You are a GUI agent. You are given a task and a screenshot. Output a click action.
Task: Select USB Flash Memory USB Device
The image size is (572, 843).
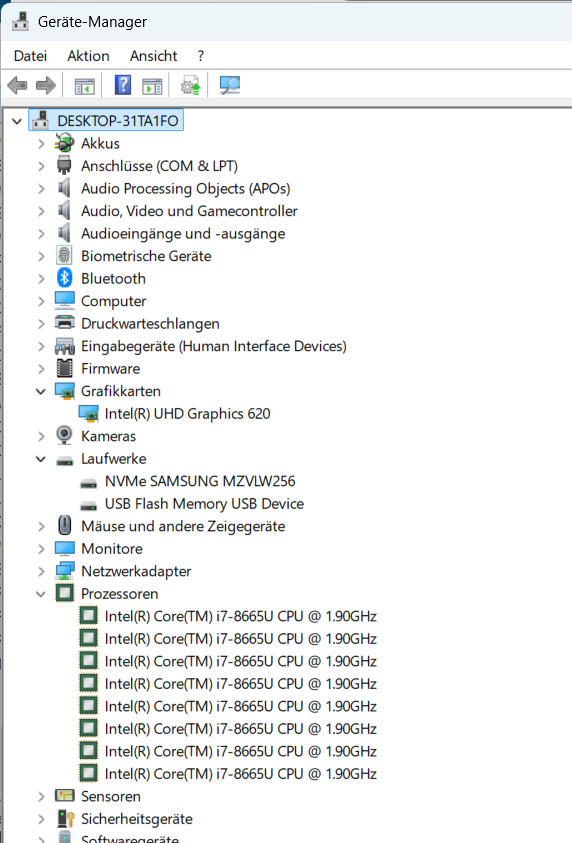[204, 504]
